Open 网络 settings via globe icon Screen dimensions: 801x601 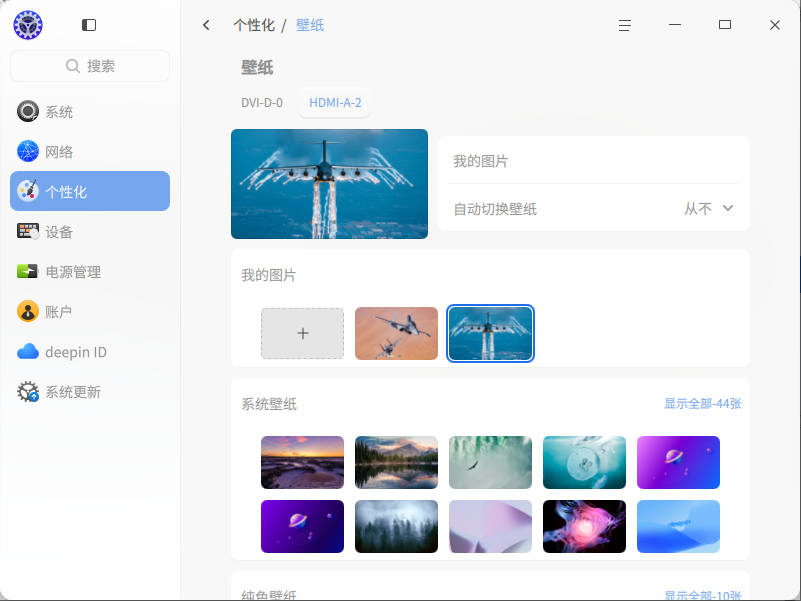(28, 151)
